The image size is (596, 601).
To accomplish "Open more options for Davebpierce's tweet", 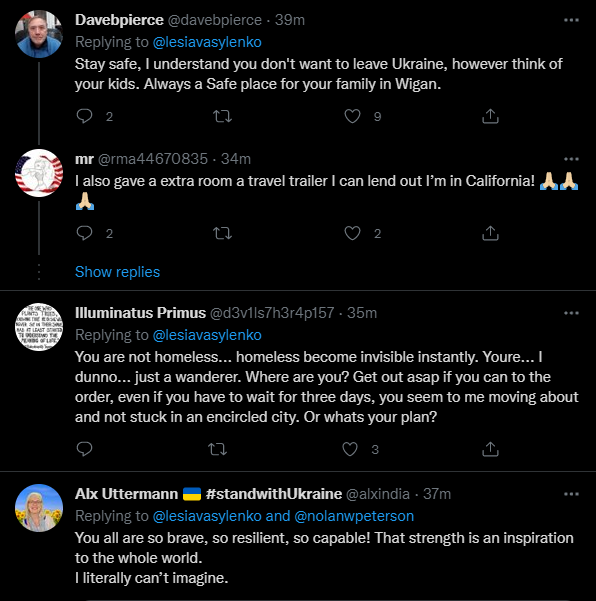I will pos(571,20).
